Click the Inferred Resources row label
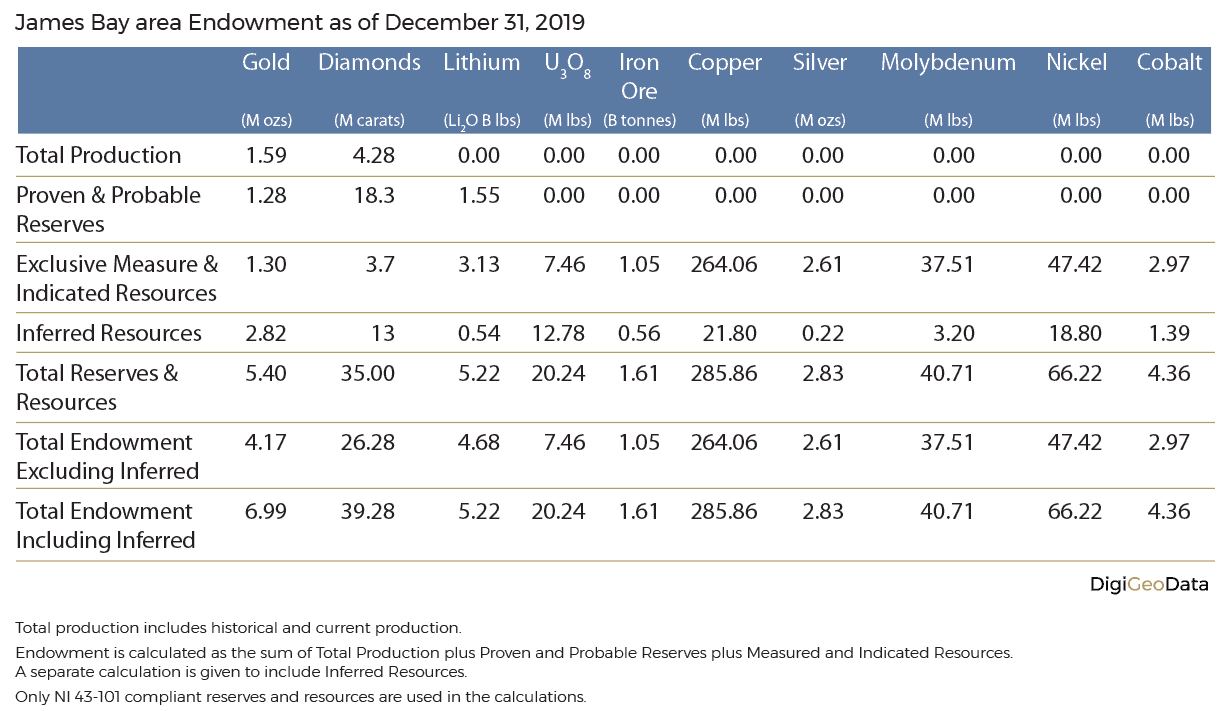The image size is (1227, 711). (109, 333)
